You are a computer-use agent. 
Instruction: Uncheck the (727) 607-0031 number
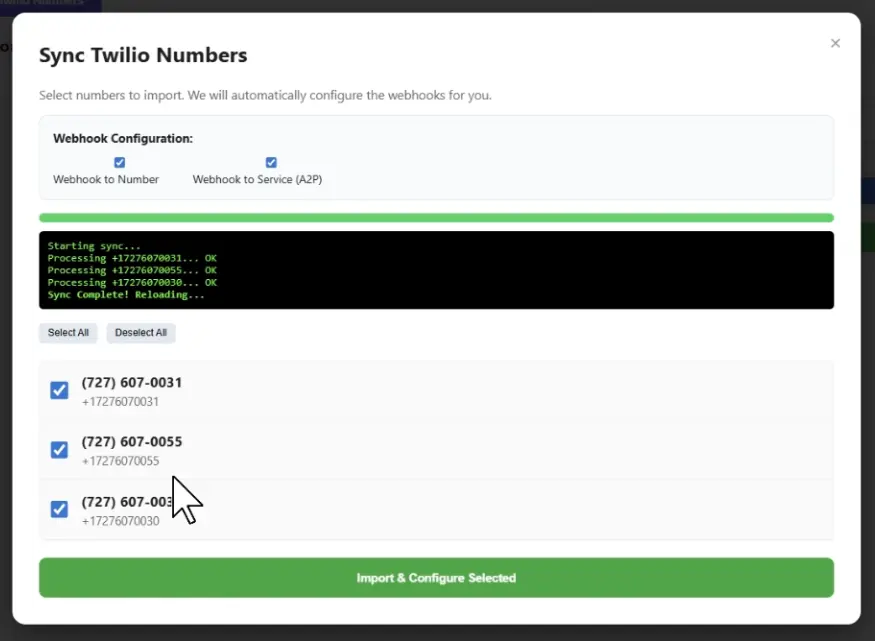coord(59,390)
